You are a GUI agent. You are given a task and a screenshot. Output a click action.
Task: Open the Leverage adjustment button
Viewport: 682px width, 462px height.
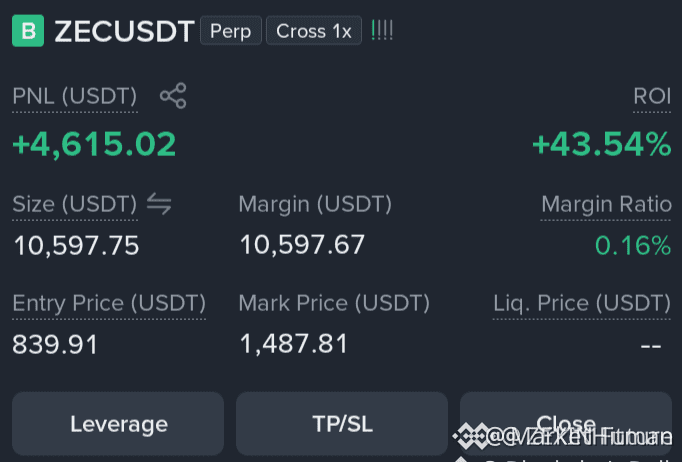click(118, 424)
